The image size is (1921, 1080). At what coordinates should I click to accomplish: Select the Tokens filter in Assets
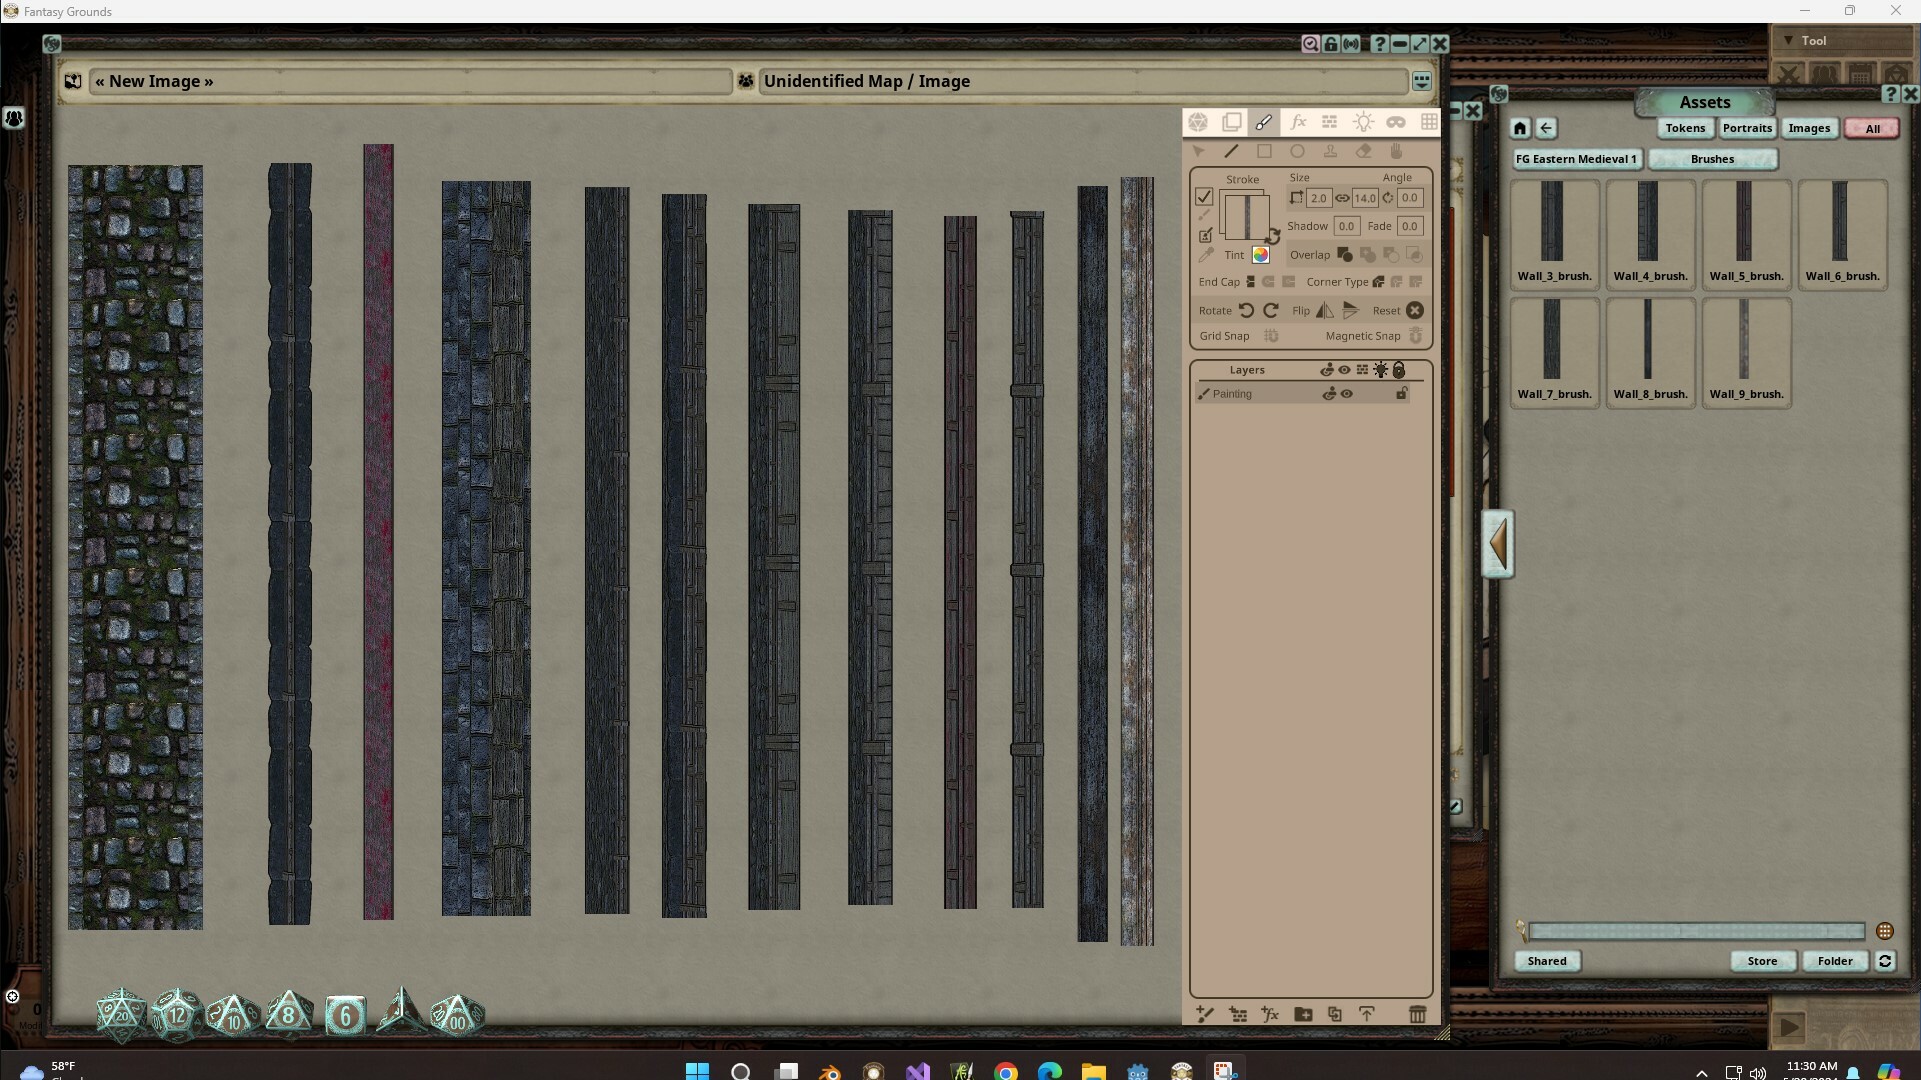click(1685, 128)
